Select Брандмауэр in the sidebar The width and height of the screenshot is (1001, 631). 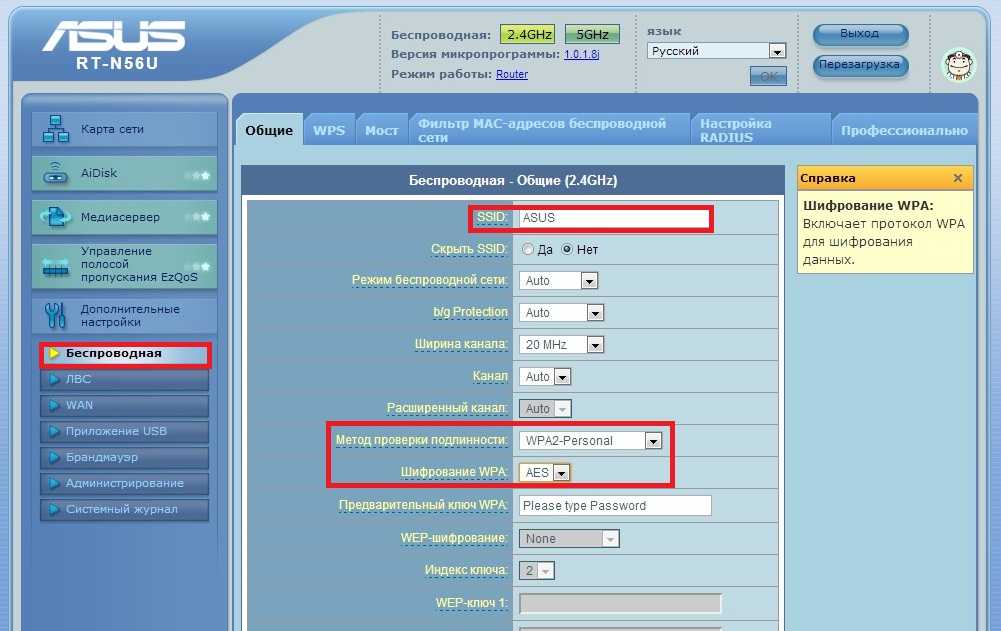(124, 457)
